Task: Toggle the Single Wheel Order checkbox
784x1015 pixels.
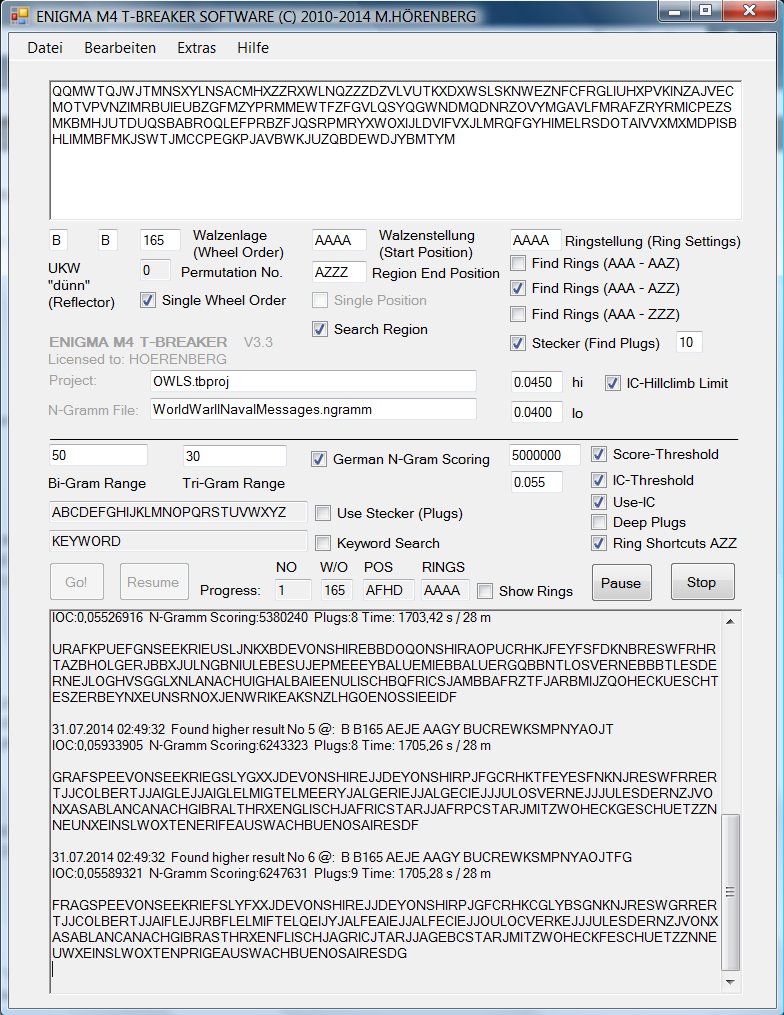Action: (148, 300)
